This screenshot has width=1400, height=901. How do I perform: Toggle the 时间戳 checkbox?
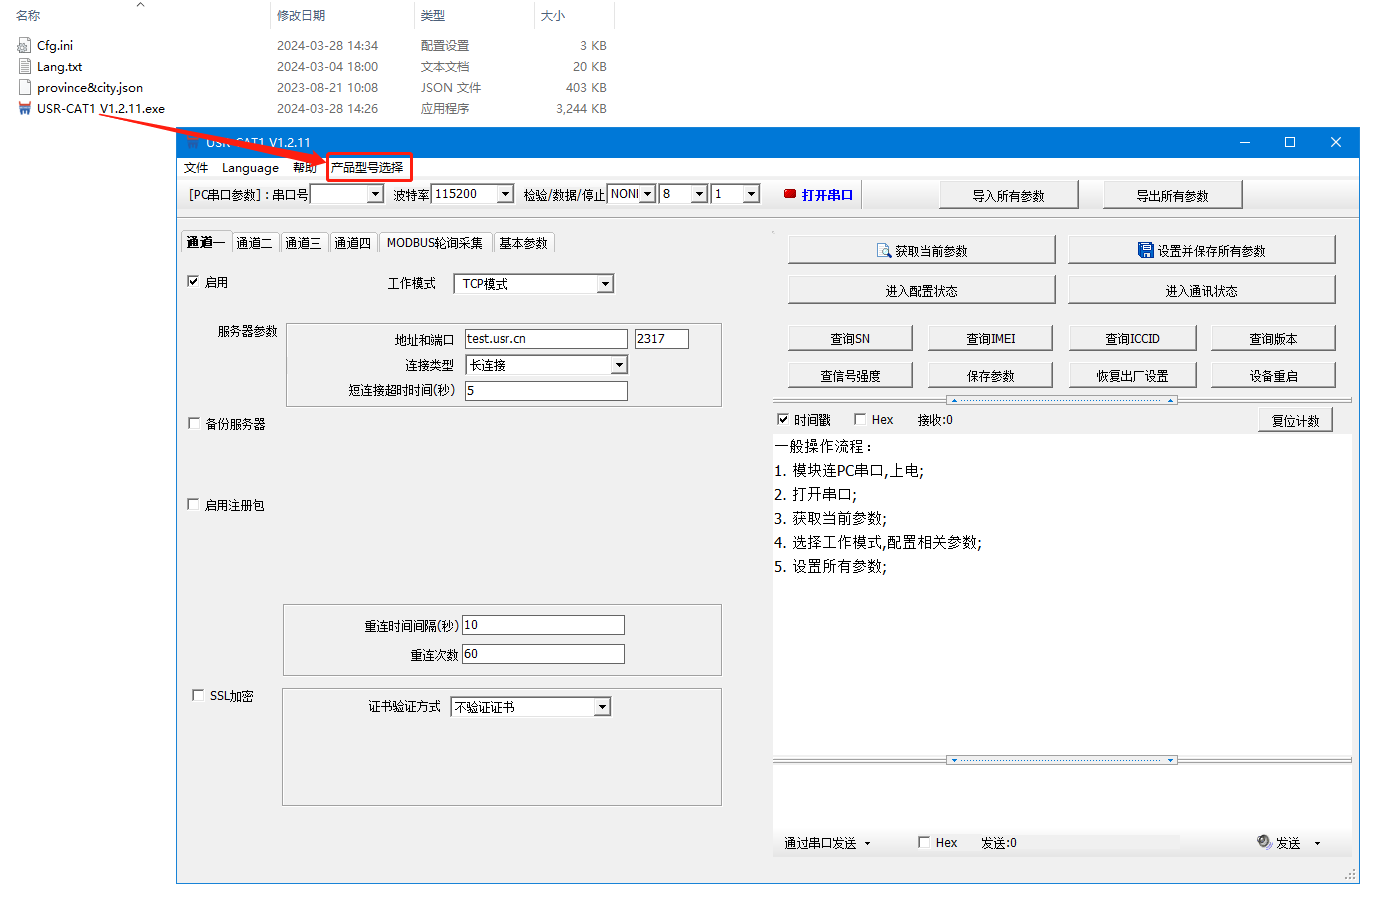pos(783,419)
